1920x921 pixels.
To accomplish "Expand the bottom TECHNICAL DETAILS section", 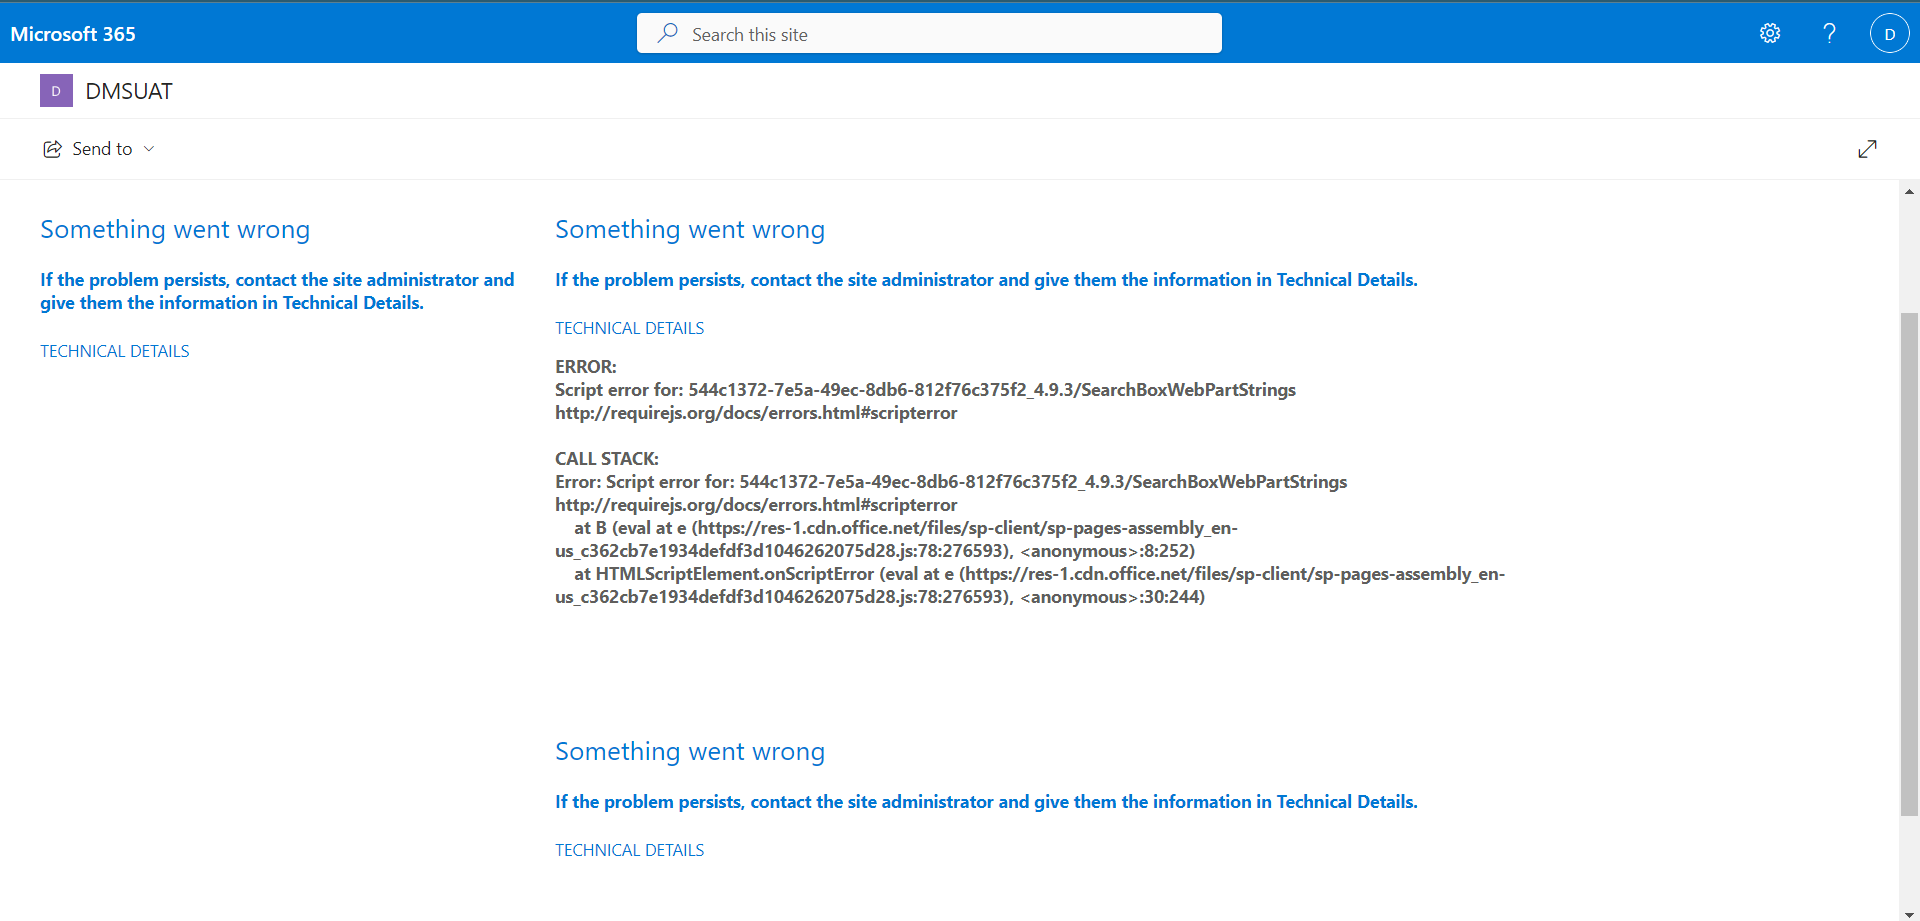I will pos(629,849).
